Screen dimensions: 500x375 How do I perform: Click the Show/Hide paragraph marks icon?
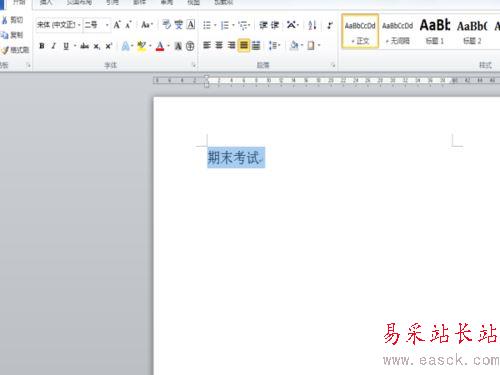point(330,25)
